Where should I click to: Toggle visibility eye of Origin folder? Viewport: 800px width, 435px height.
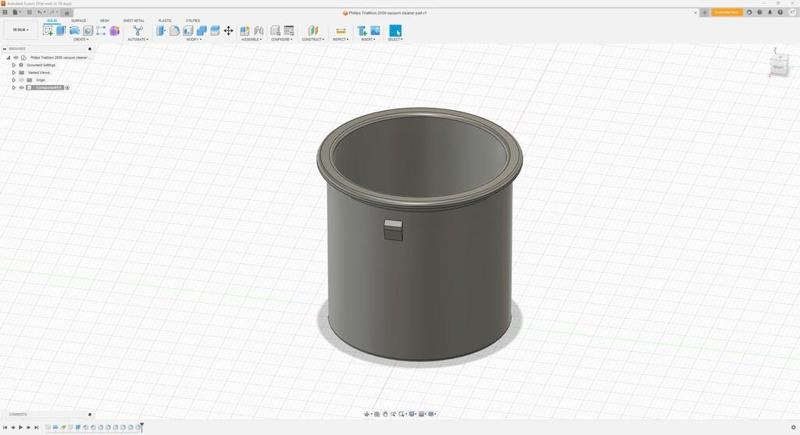tap(21, 80)
